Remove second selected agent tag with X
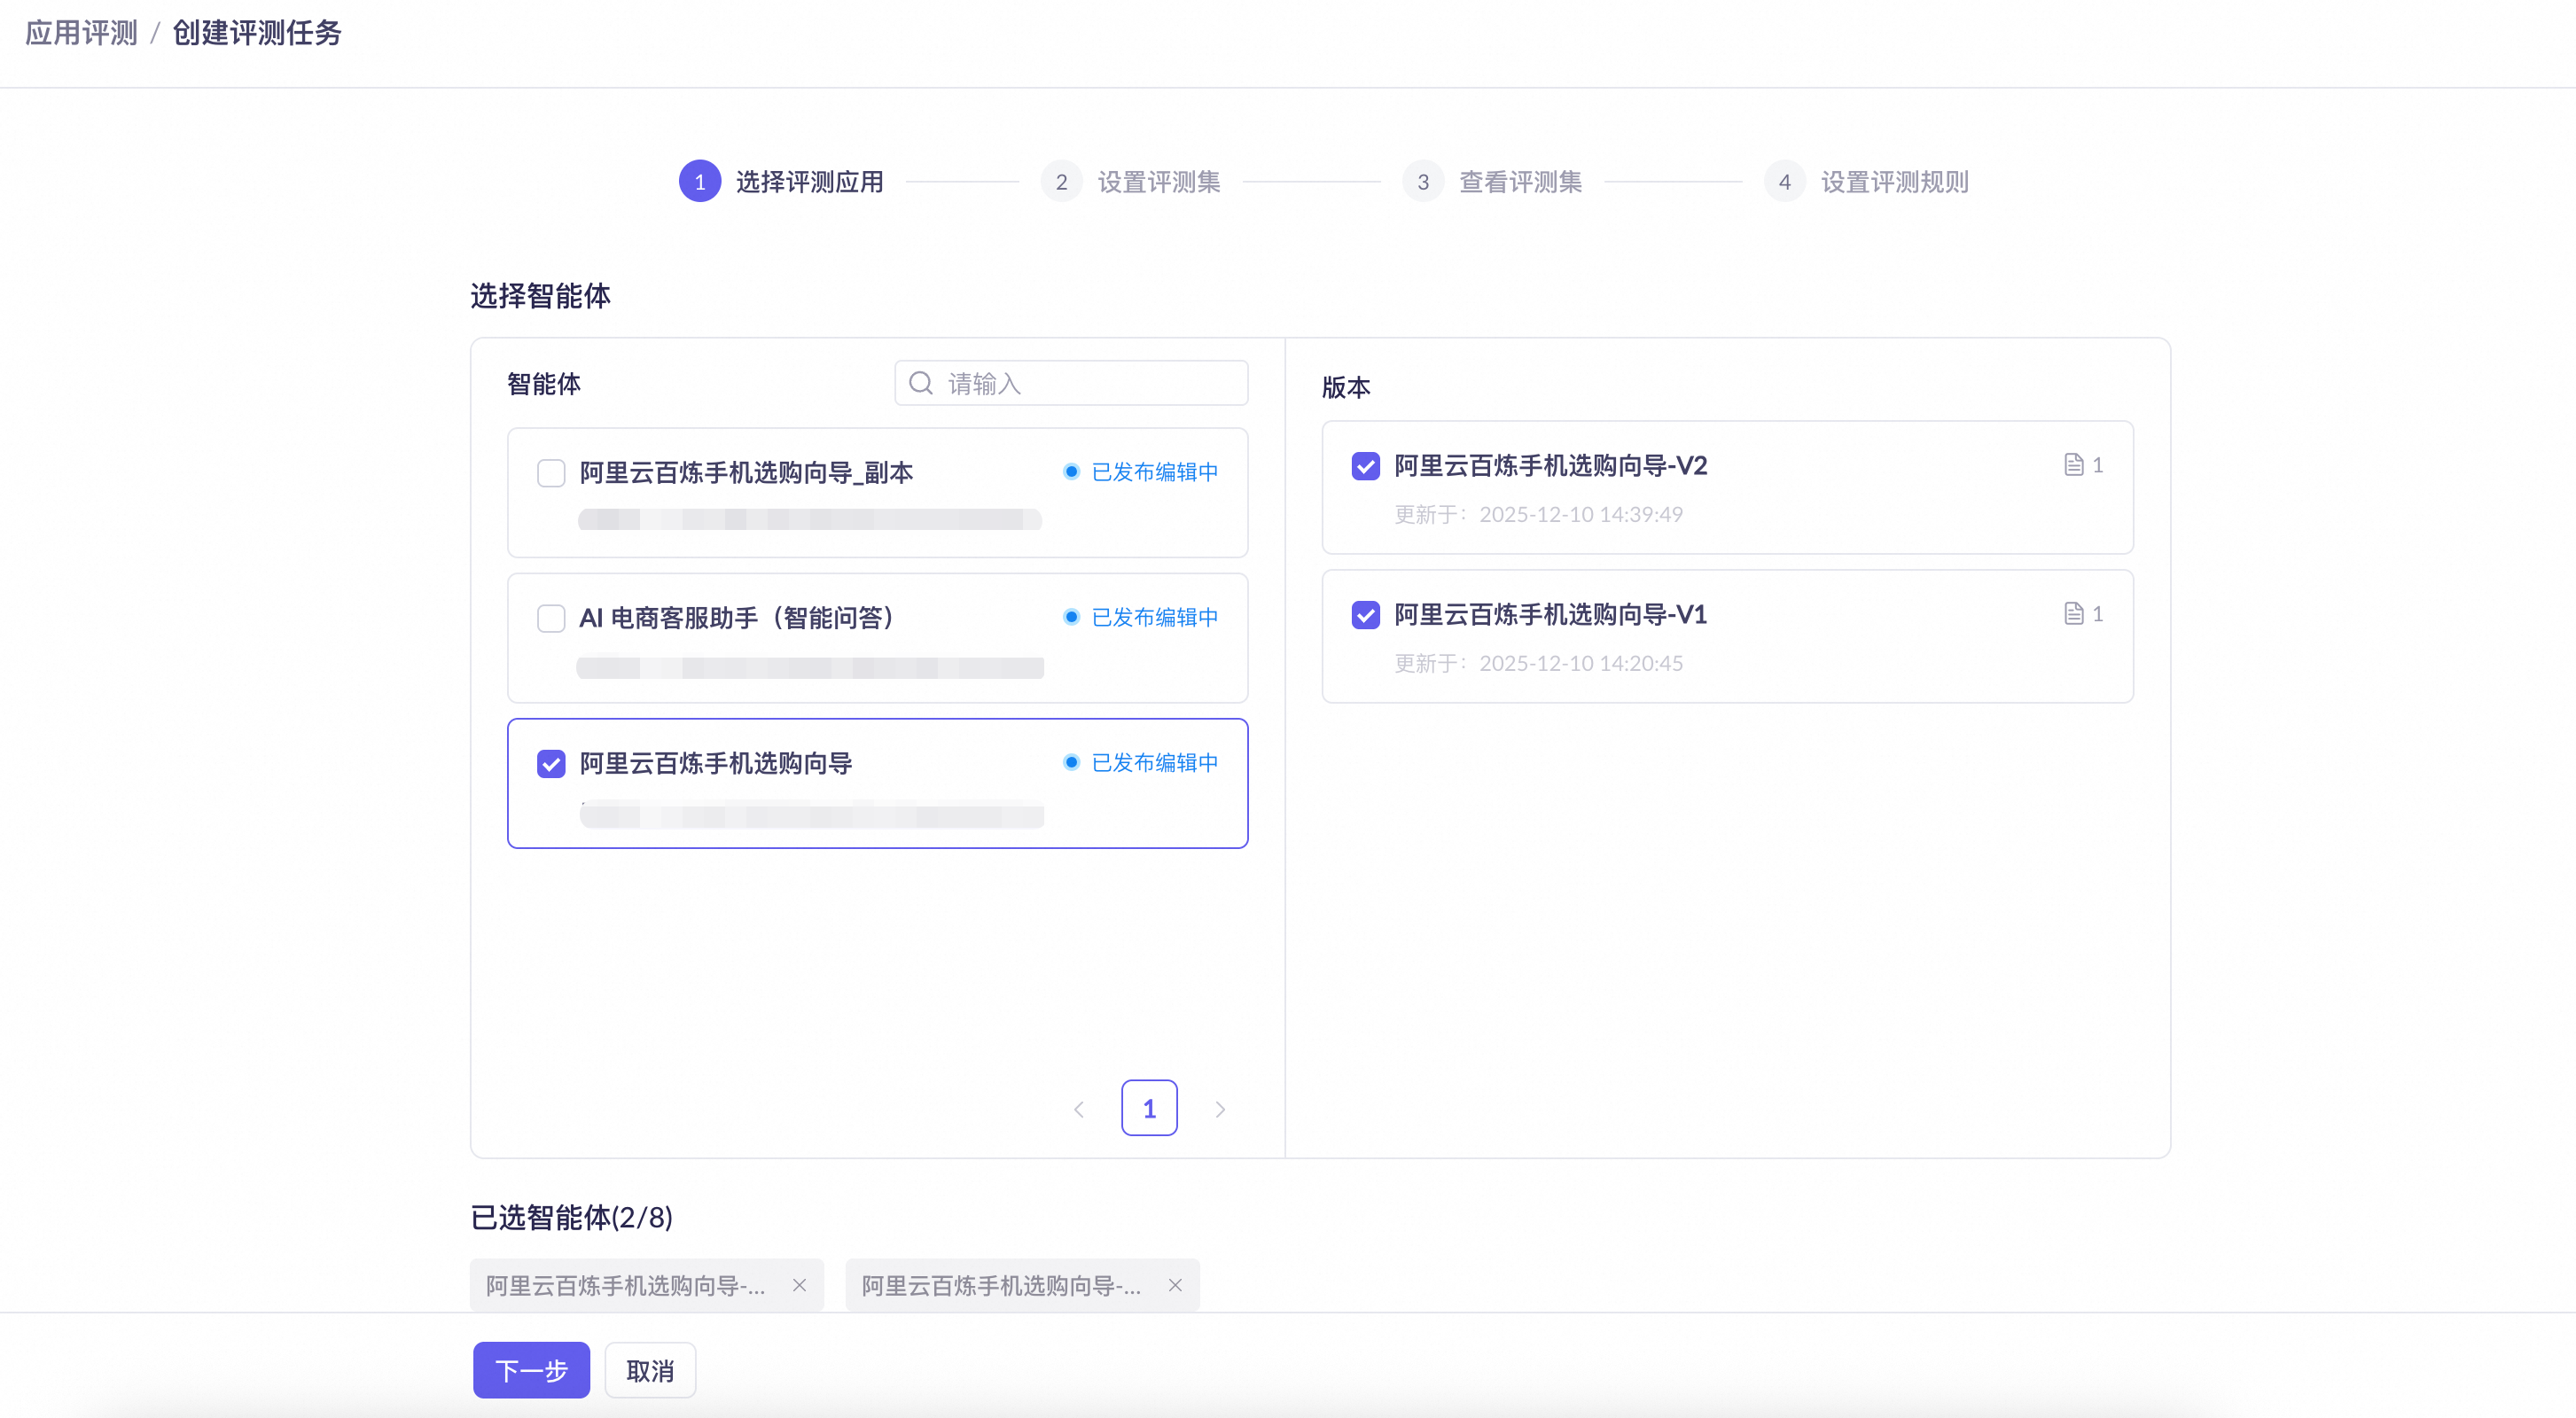2576x1418 pixels. (x=1175, y=1285)
